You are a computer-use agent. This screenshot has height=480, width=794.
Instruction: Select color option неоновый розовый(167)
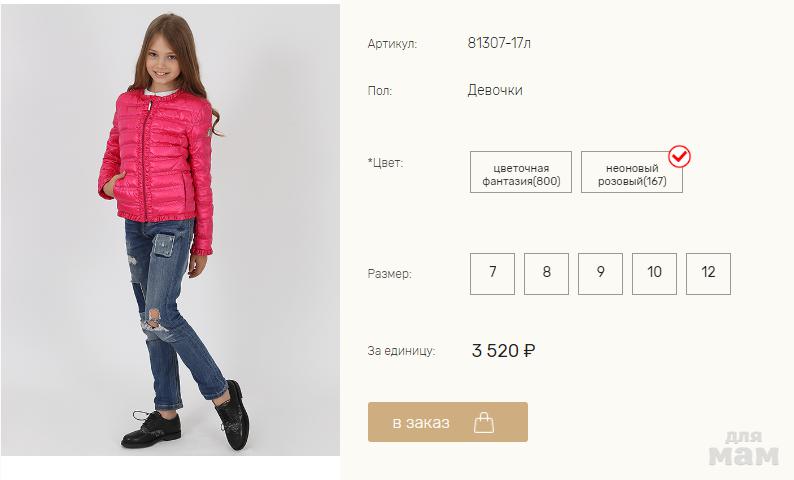pyautogui.click(x=632, y=172)
